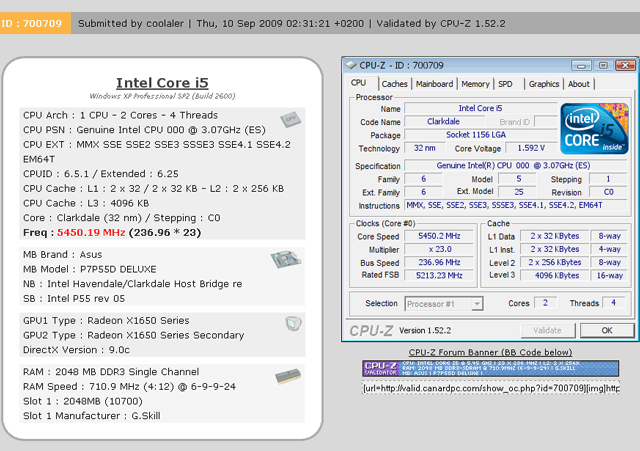Click the Core Speed 5450.2 MHz field
The height and width of the screenshot is (451, 640).
[439, 236]
